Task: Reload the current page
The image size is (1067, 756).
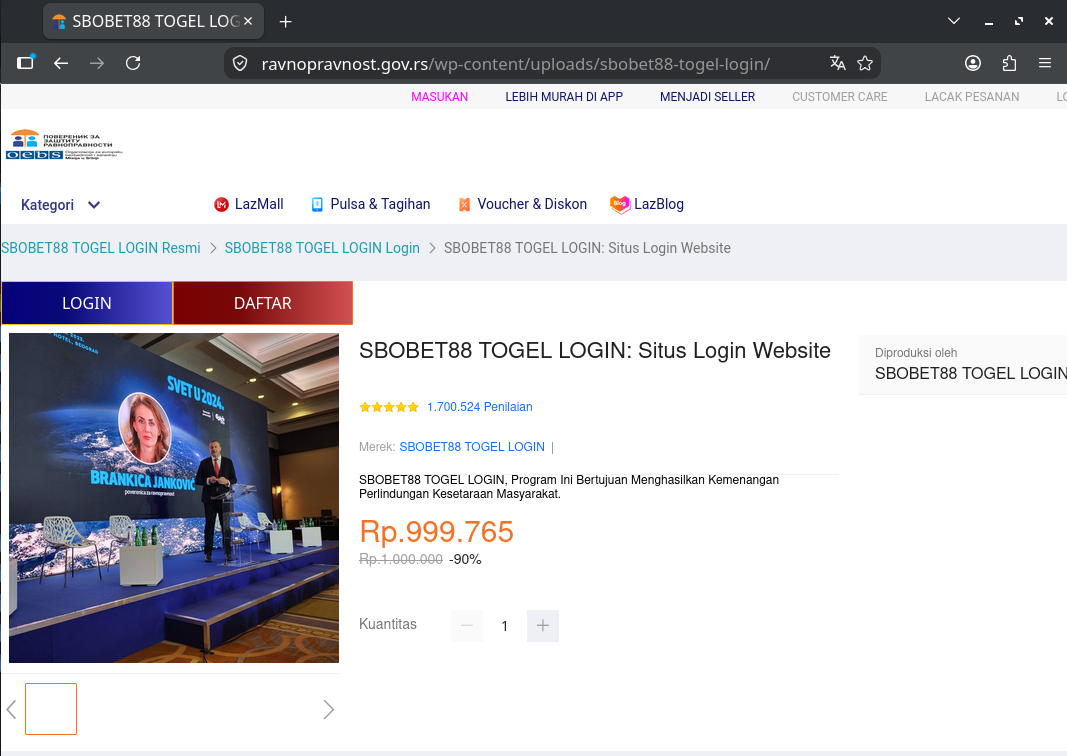Action: [x=133, y=63]
